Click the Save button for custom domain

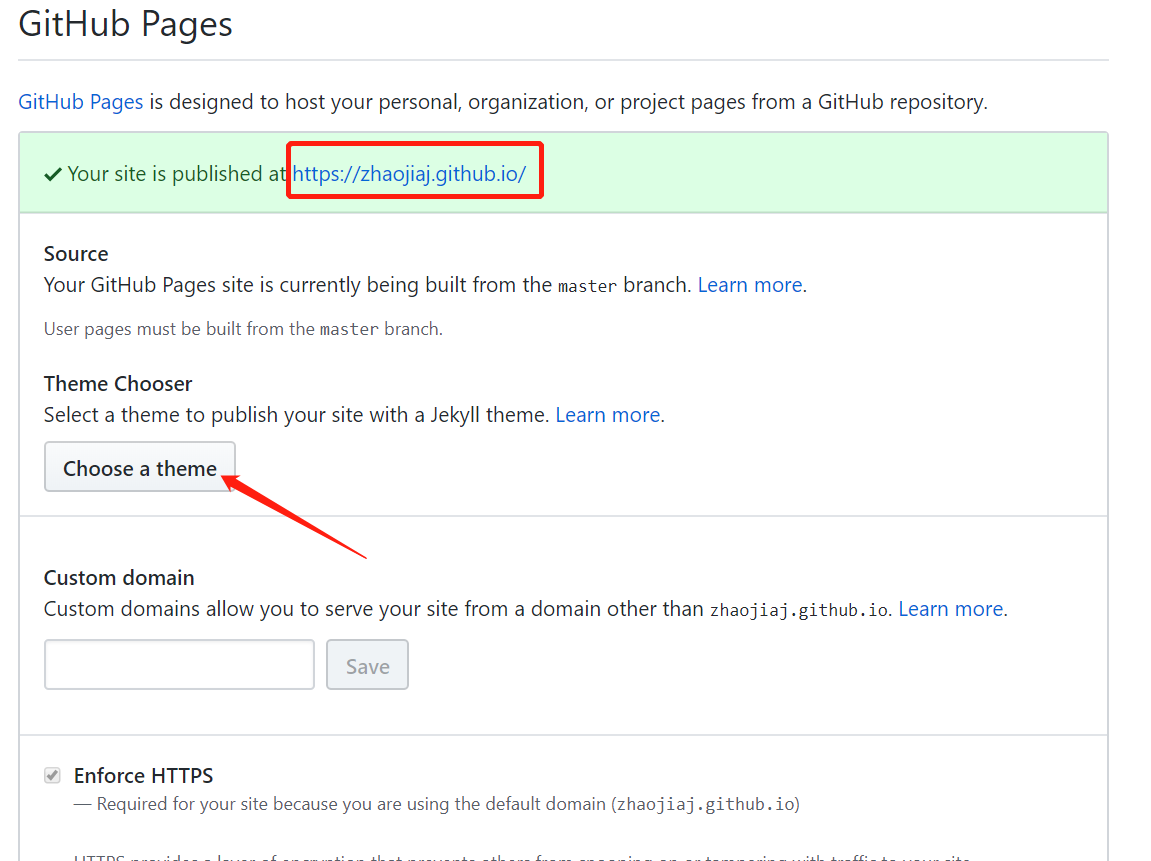coord(367,664)
